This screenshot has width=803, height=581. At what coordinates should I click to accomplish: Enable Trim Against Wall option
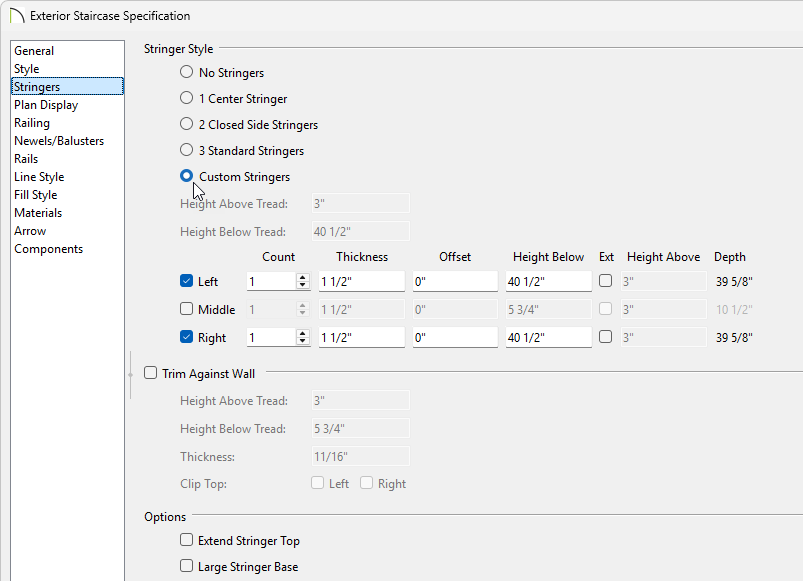(x=151, y=374)
